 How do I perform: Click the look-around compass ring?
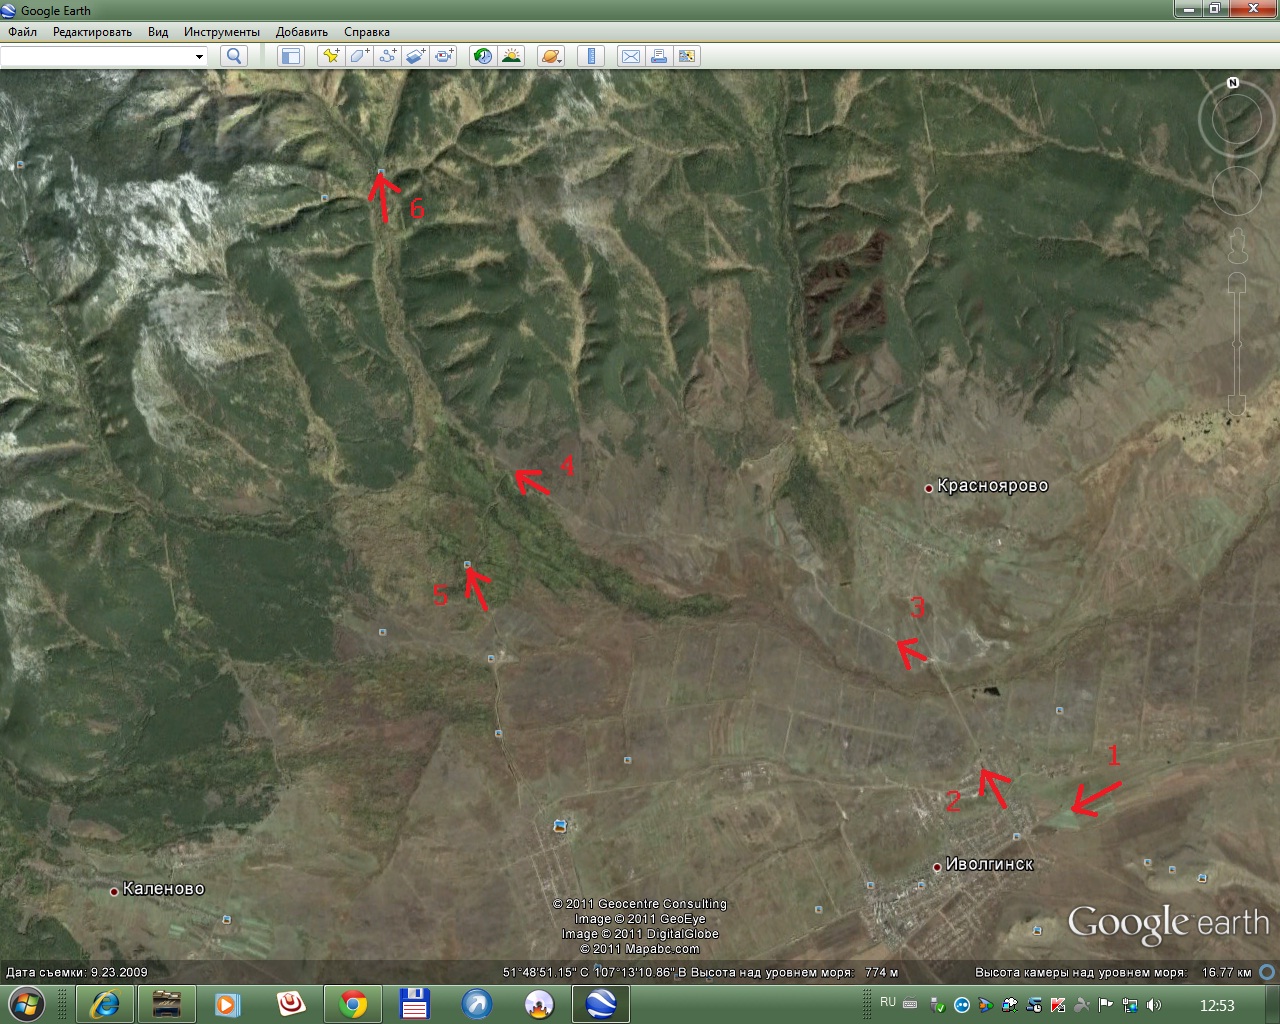pos(1236,119)
